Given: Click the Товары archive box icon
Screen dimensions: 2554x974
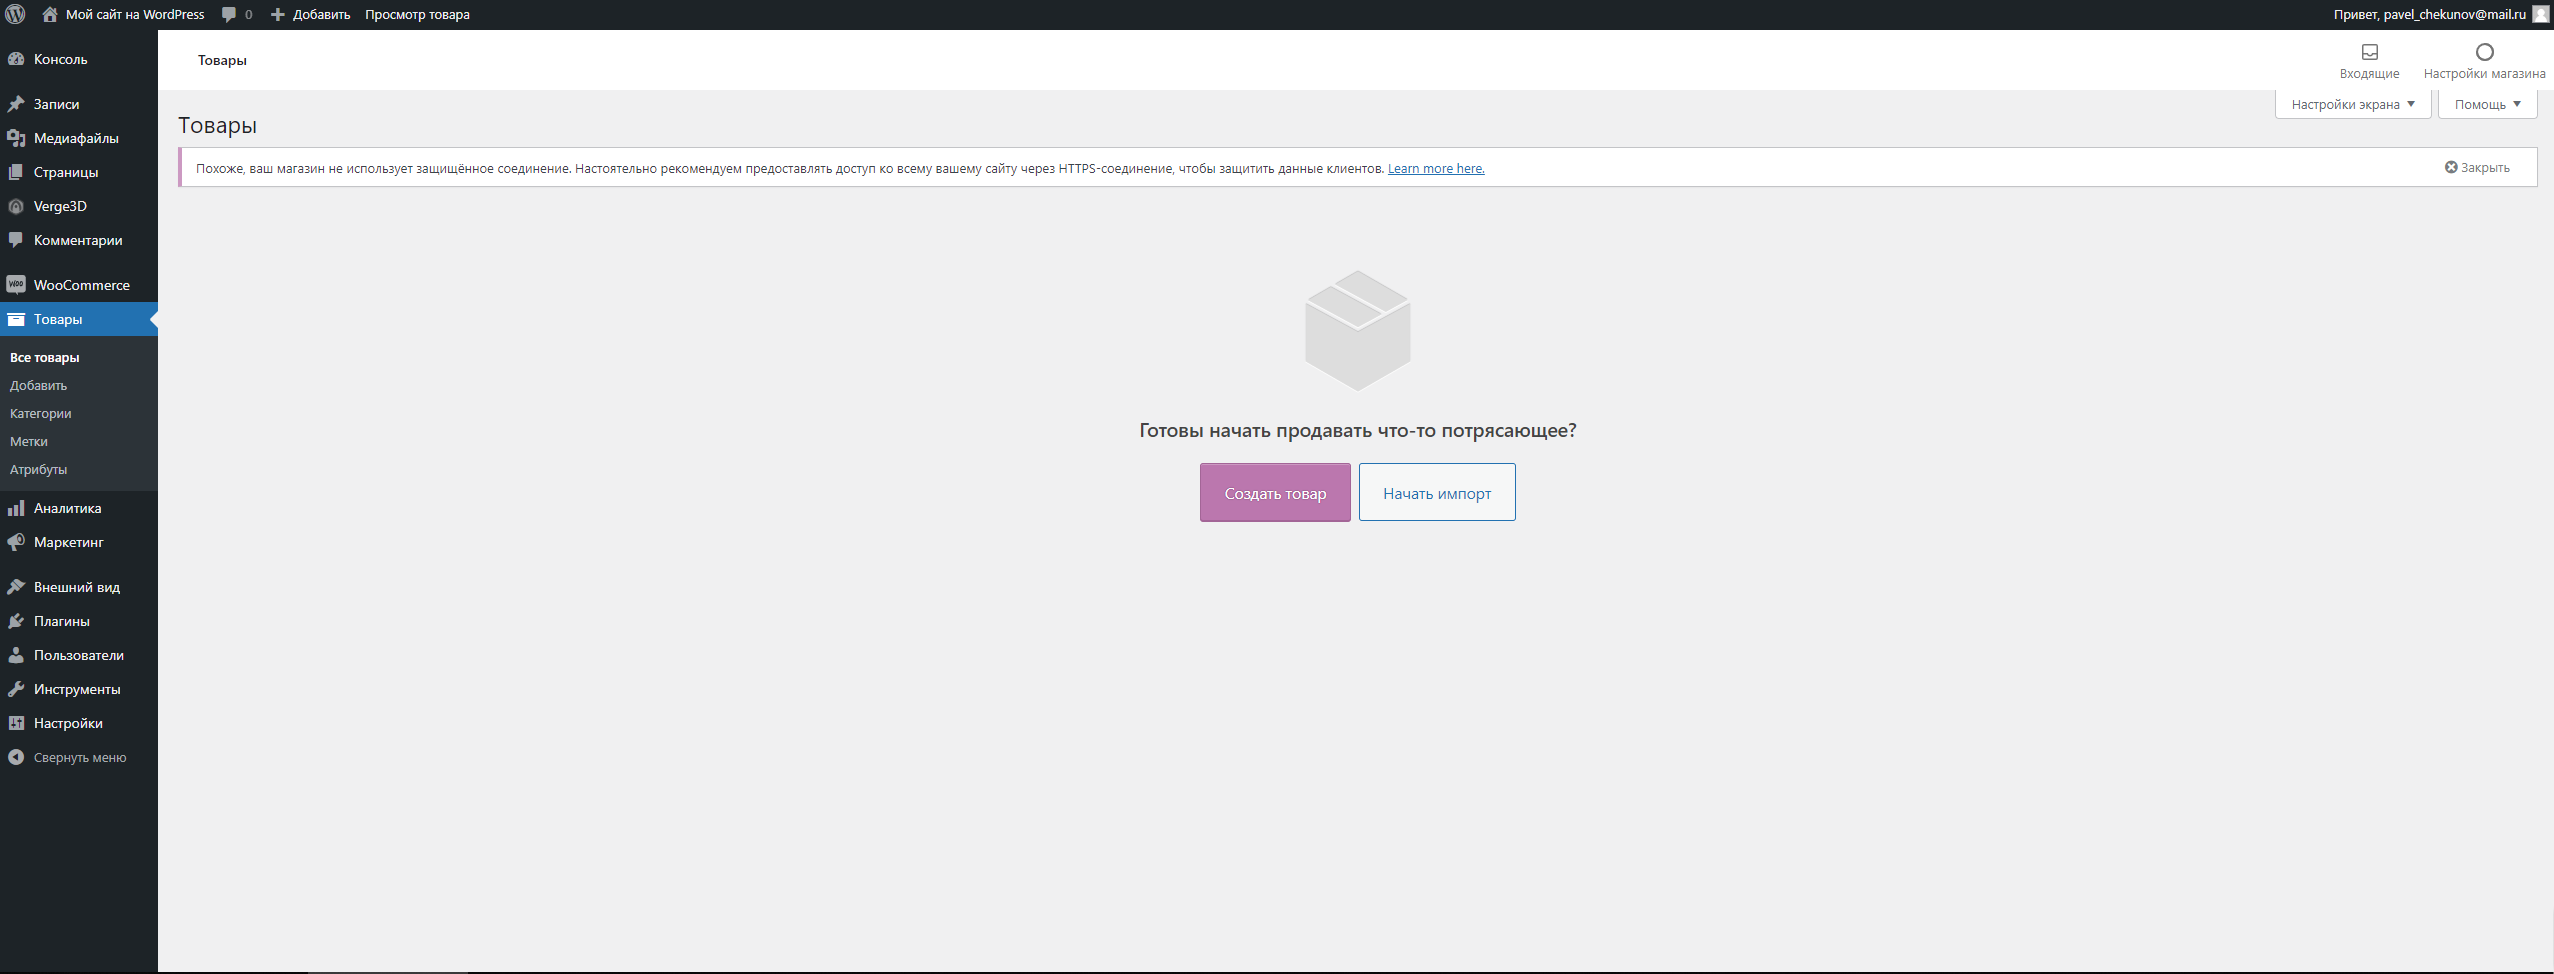Looking at the screenshot, I should click(x=16, y=319).
